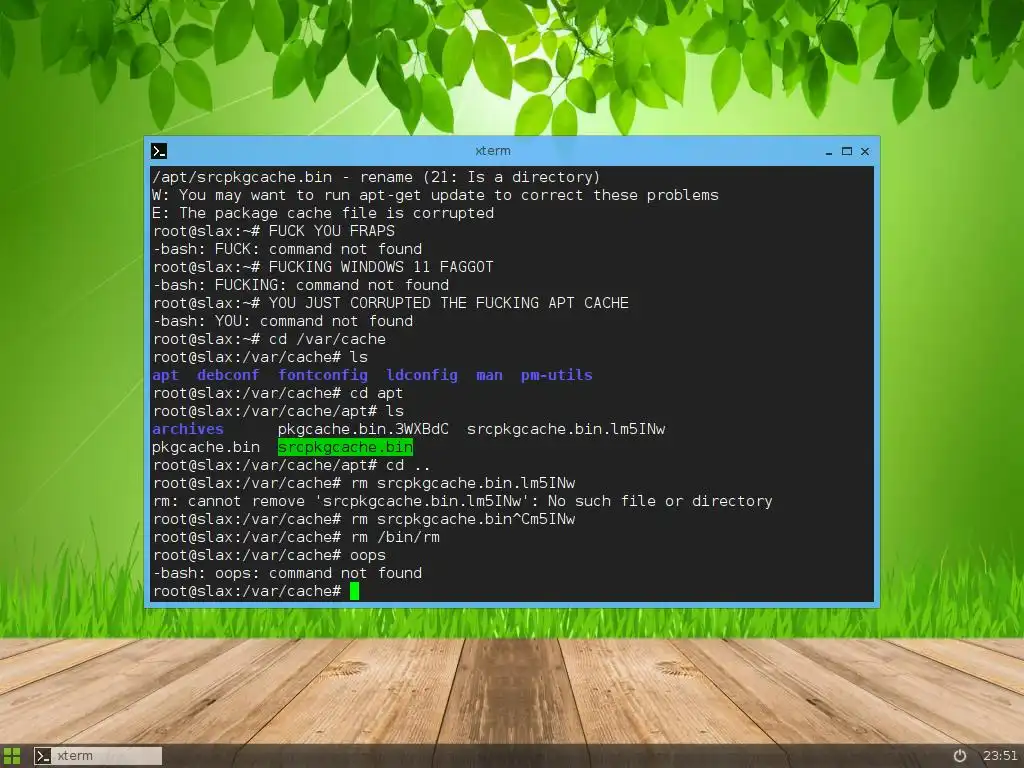
Task: Click the xterm window title text
Action: click(493, 151)
